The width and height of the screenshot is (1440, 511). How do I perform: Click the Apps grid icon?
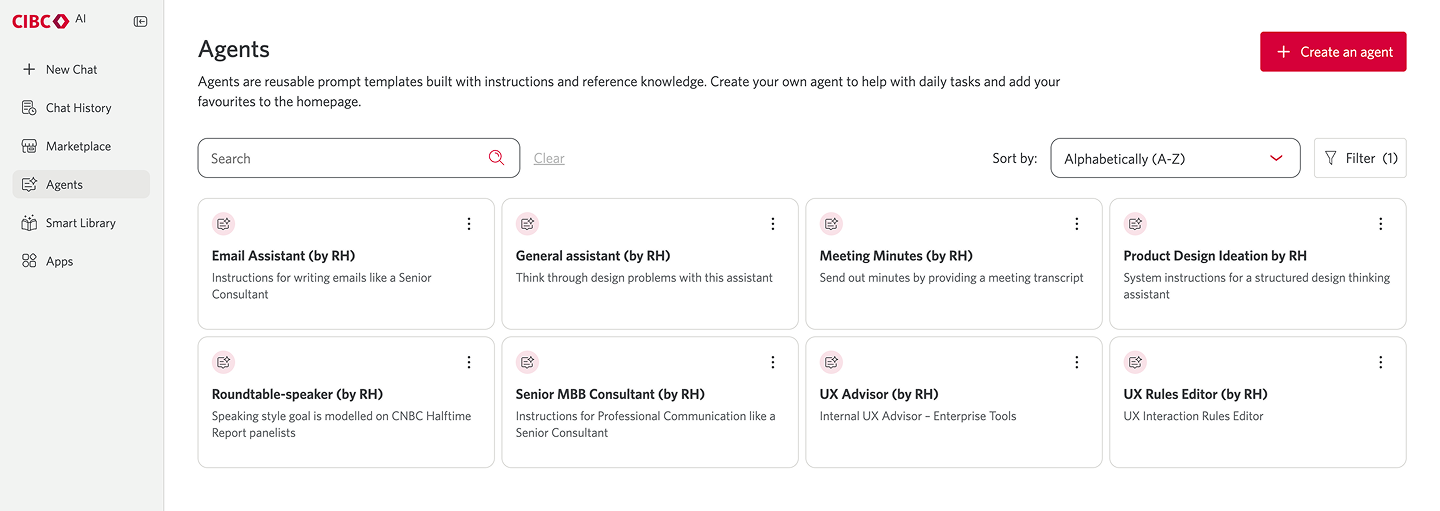[29, 261]
